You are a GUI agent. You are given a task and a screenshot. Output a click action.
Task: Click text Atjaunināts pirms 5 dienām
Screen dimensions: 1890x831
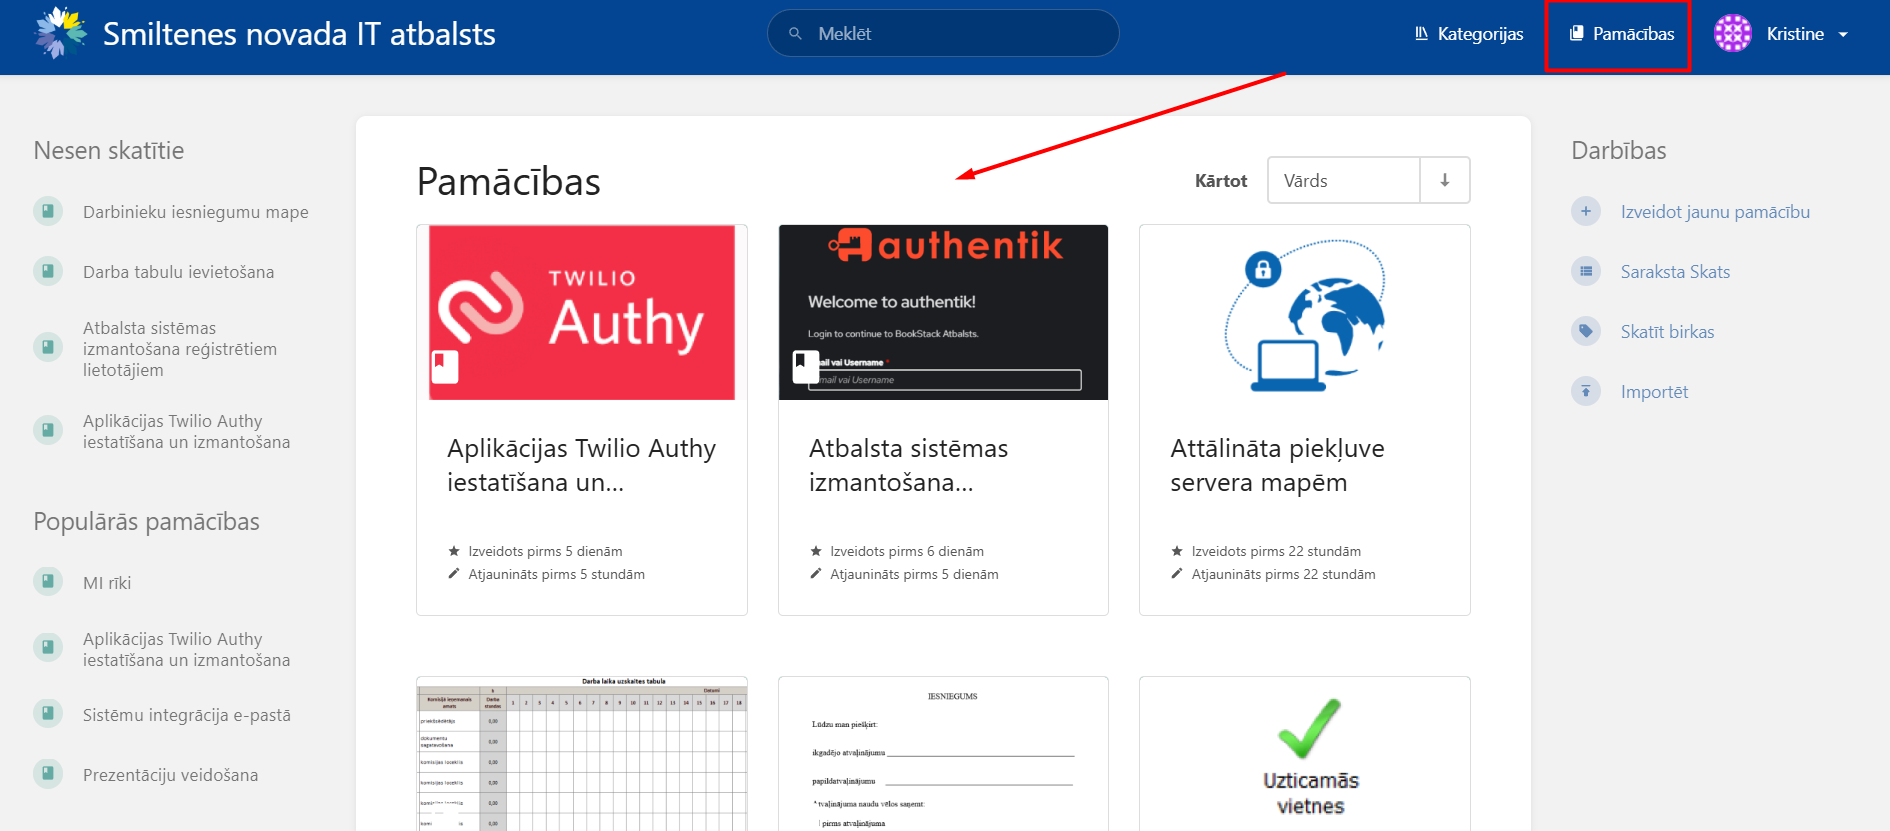click(914, 574)
